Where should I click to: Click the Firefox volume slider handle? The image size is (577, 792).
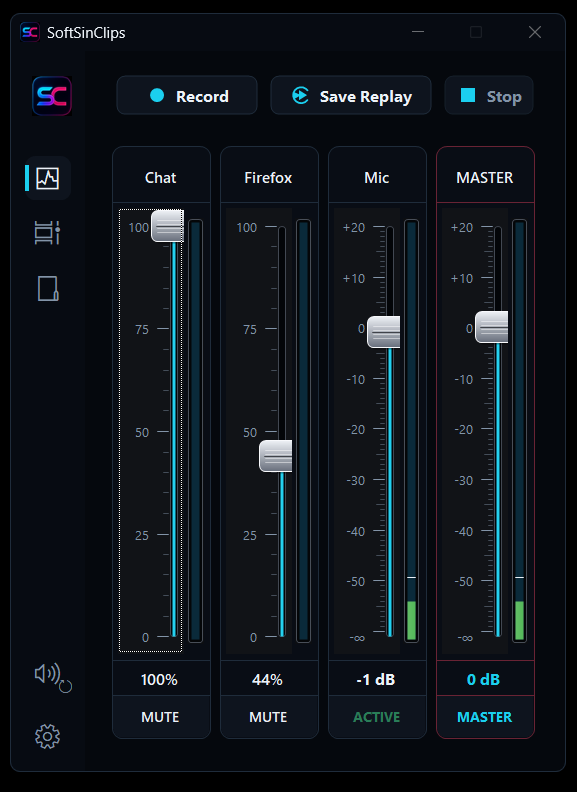[275, 456]
